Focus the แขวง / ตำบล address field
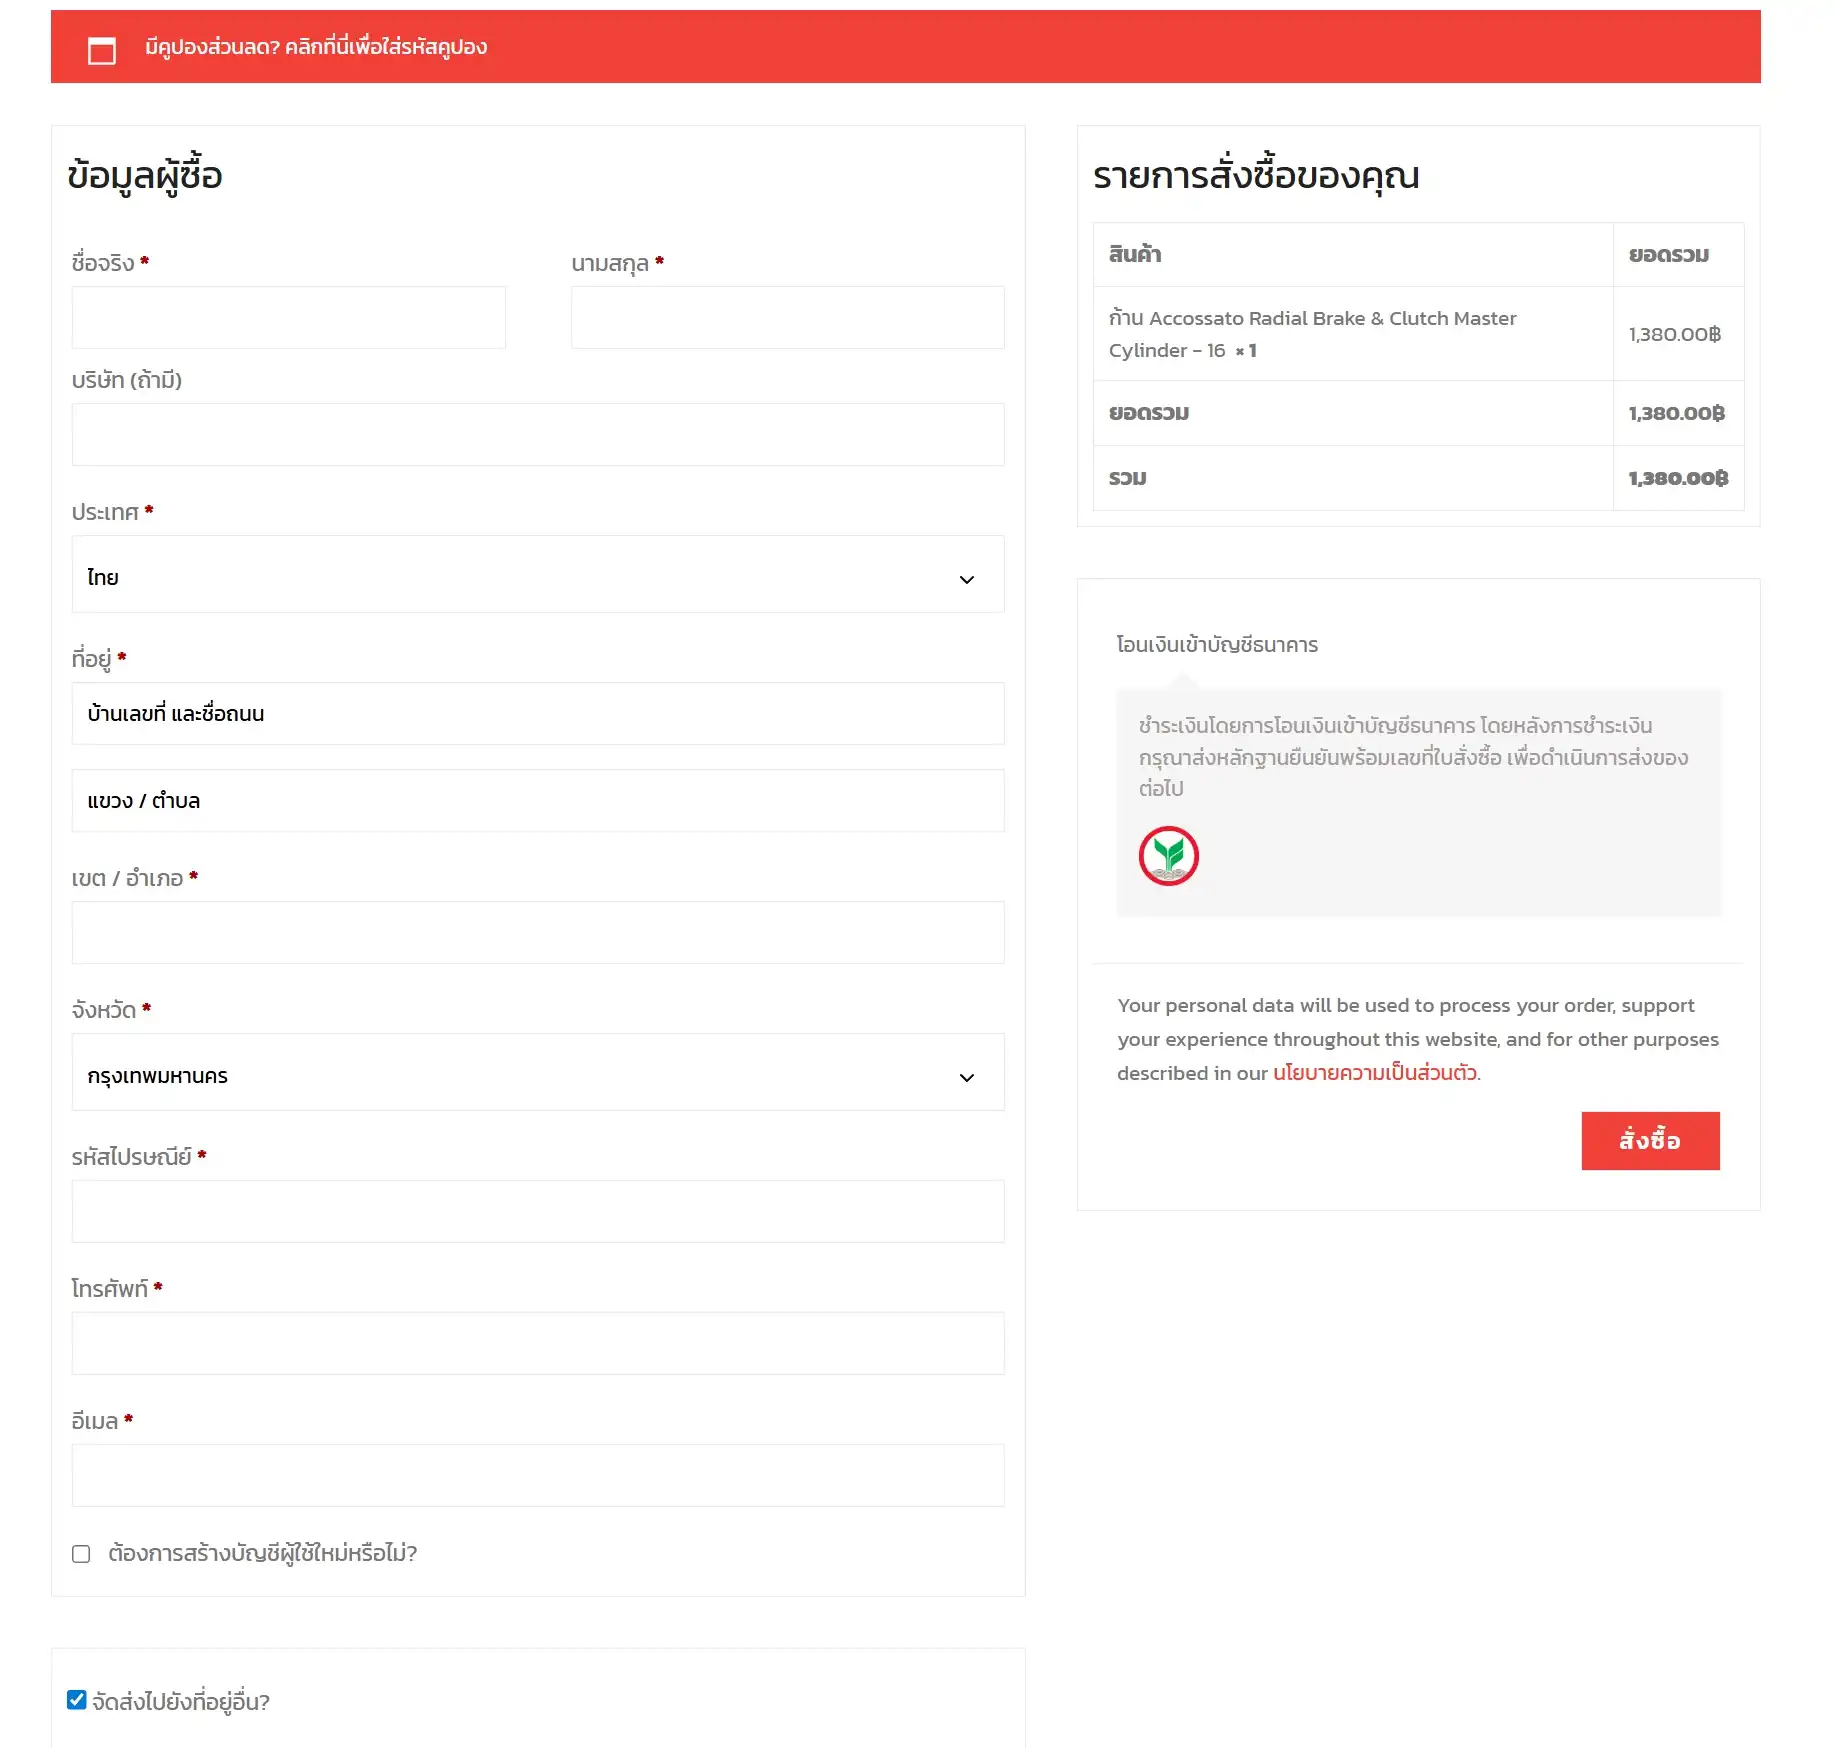The height and width of the screenshot is (1748, 1835). (x=537, y=801)
